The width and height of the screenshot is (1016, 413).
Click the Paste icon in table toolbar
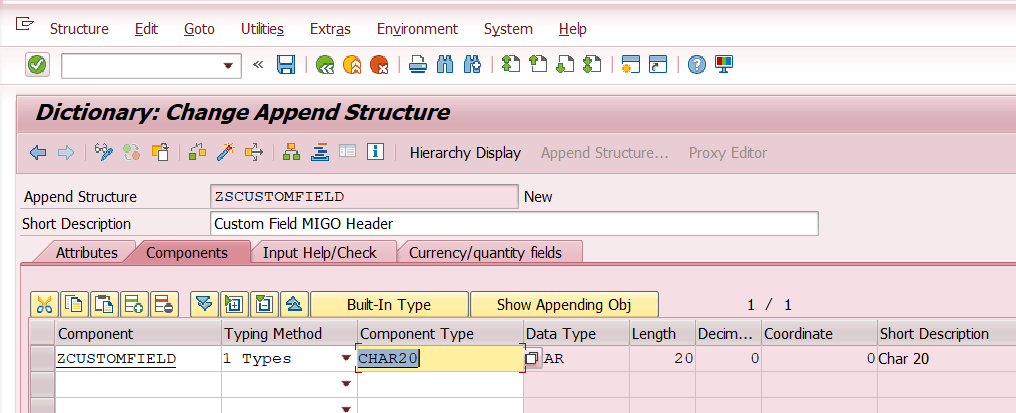coord(104,304)
